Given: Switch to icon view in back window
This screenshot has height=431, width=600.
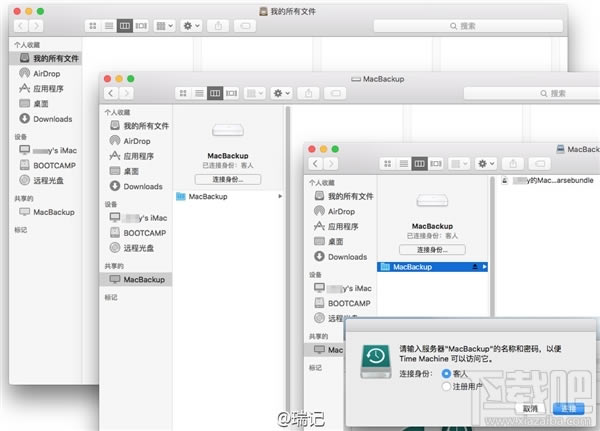Looking at the screenshot, I should click(93, 26).
